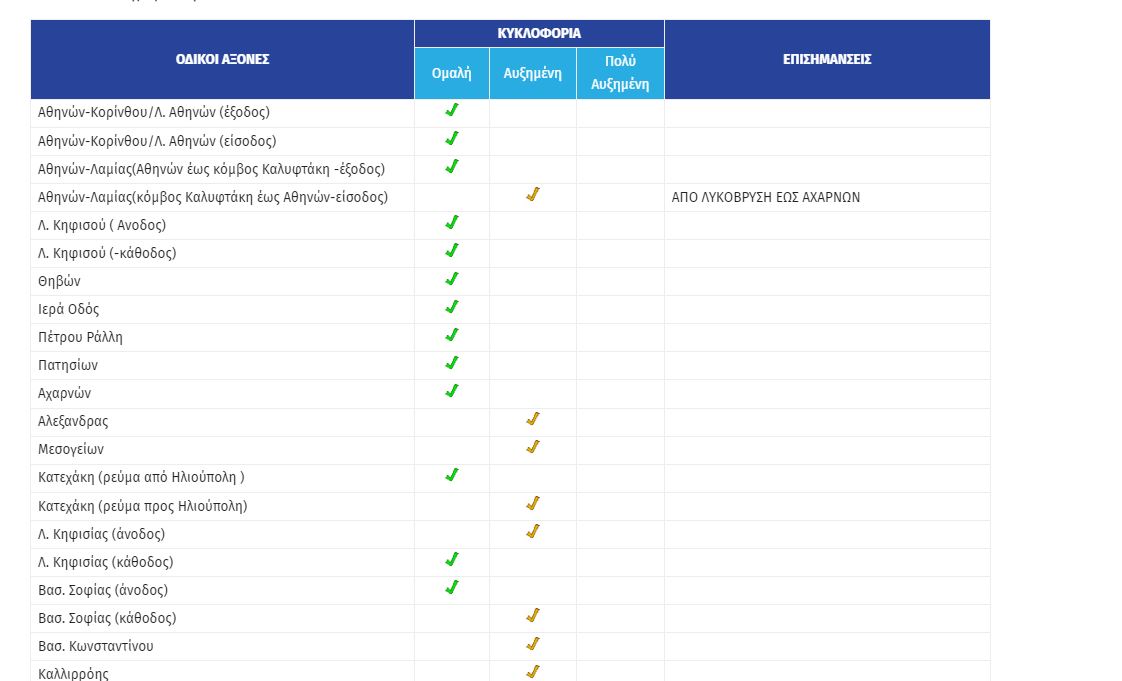Click yellow checkmark for Μεσογείων row
This screenshot has height=681, width=1122.
(533, 447)
